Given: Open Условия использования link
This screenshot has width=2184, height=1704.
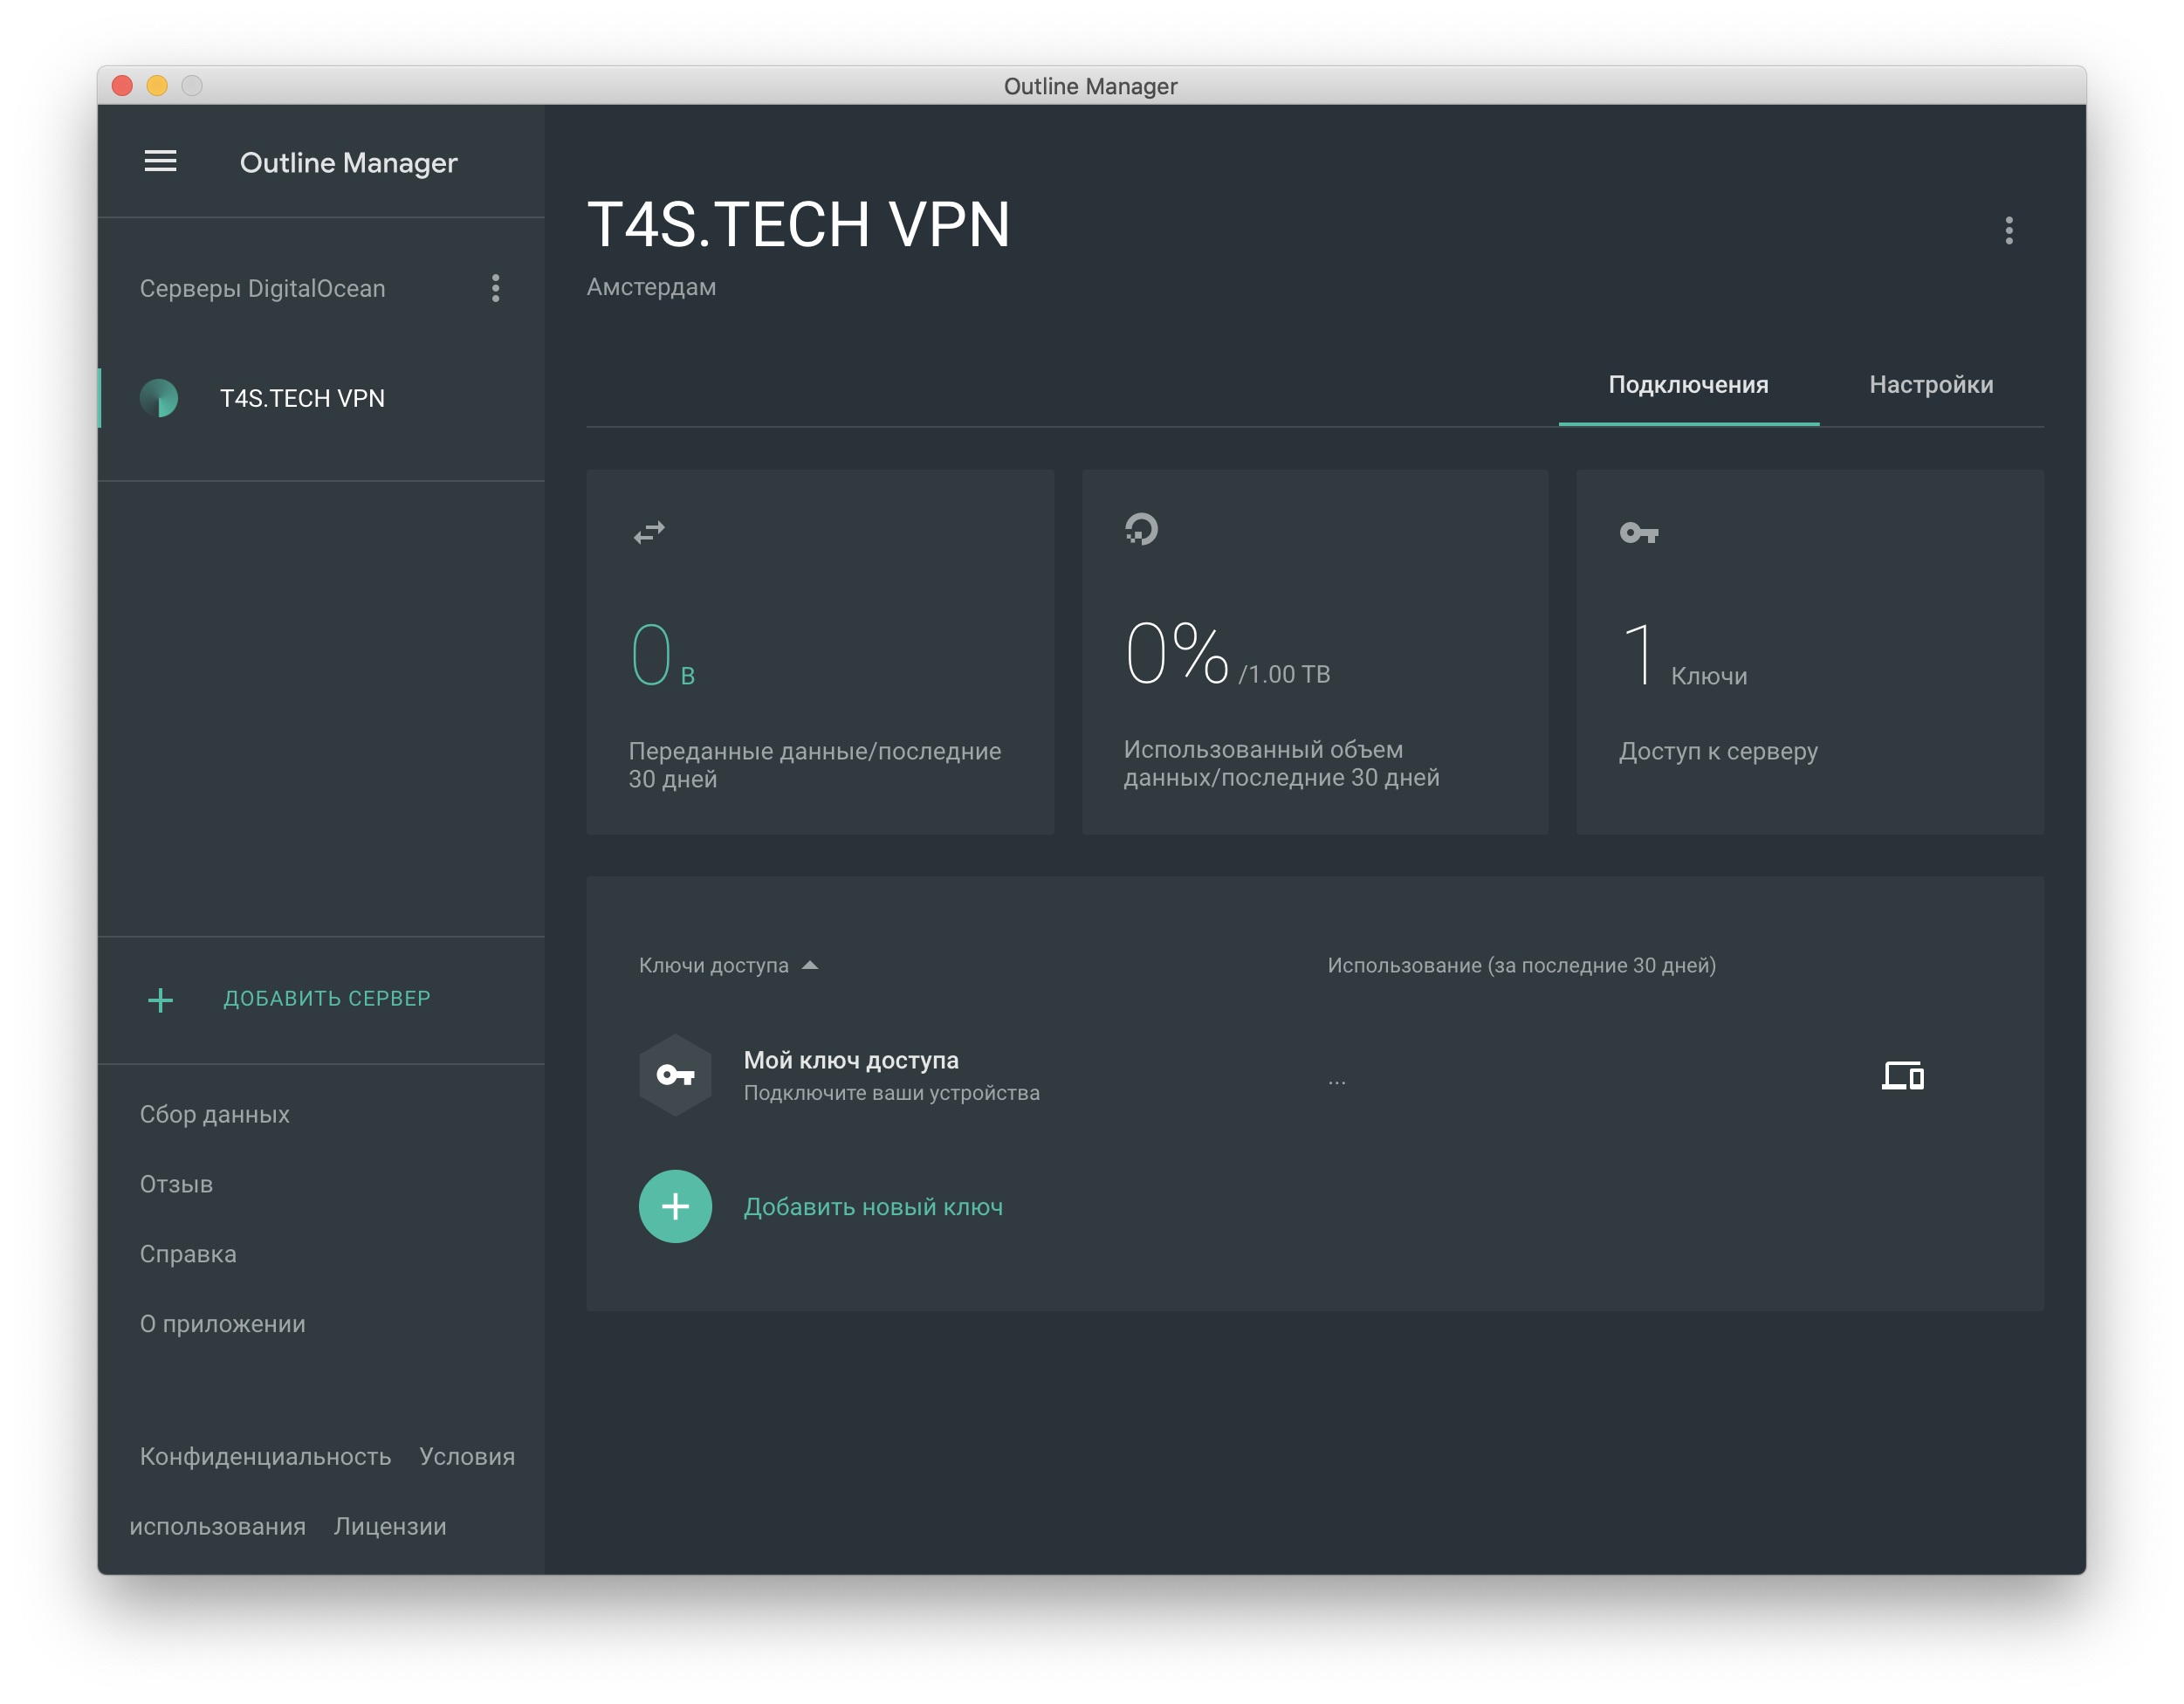Looking at the screenshot, I should (x=467, y=1456).
